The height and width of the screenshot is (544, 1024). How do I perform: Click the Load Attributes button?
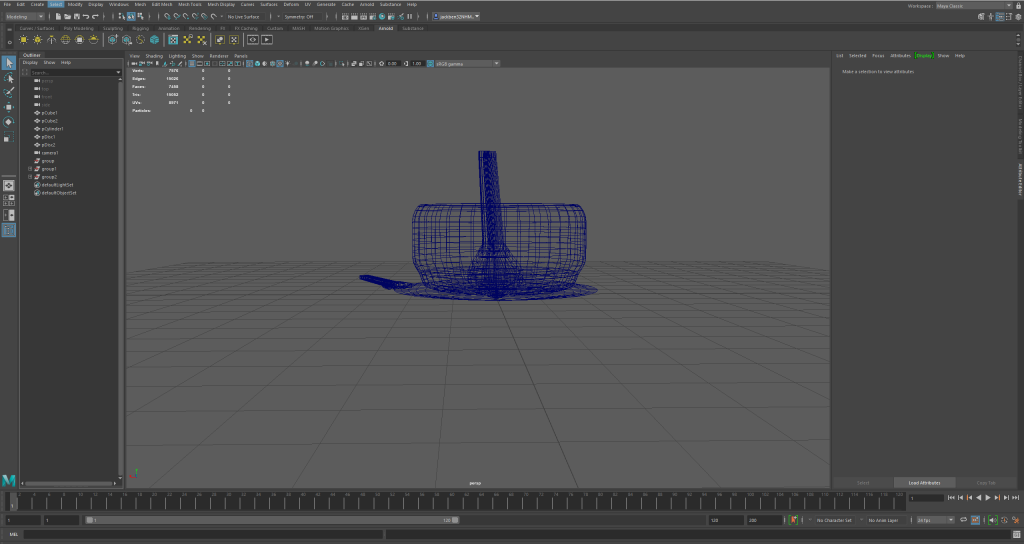[x=924, y=482]
